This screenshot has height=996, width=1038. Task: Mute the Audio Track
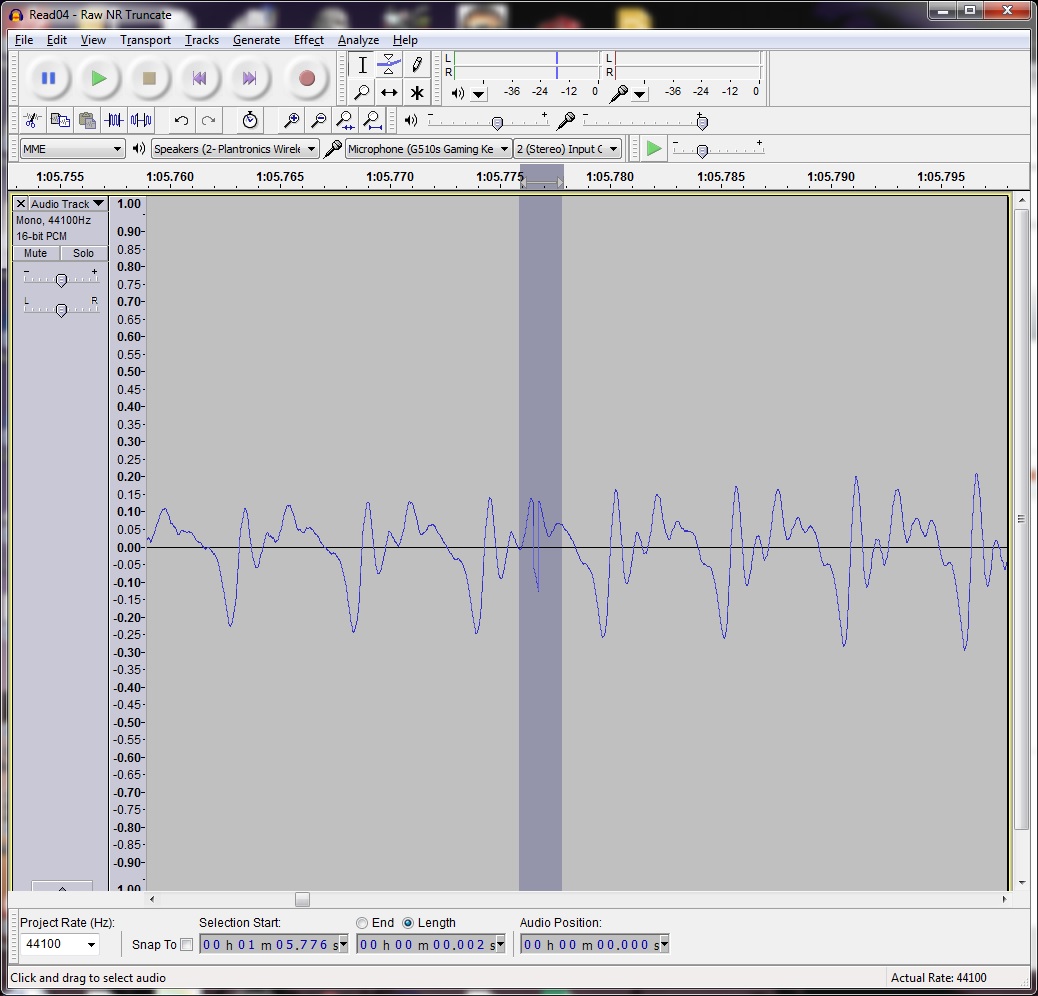point(36,253)
